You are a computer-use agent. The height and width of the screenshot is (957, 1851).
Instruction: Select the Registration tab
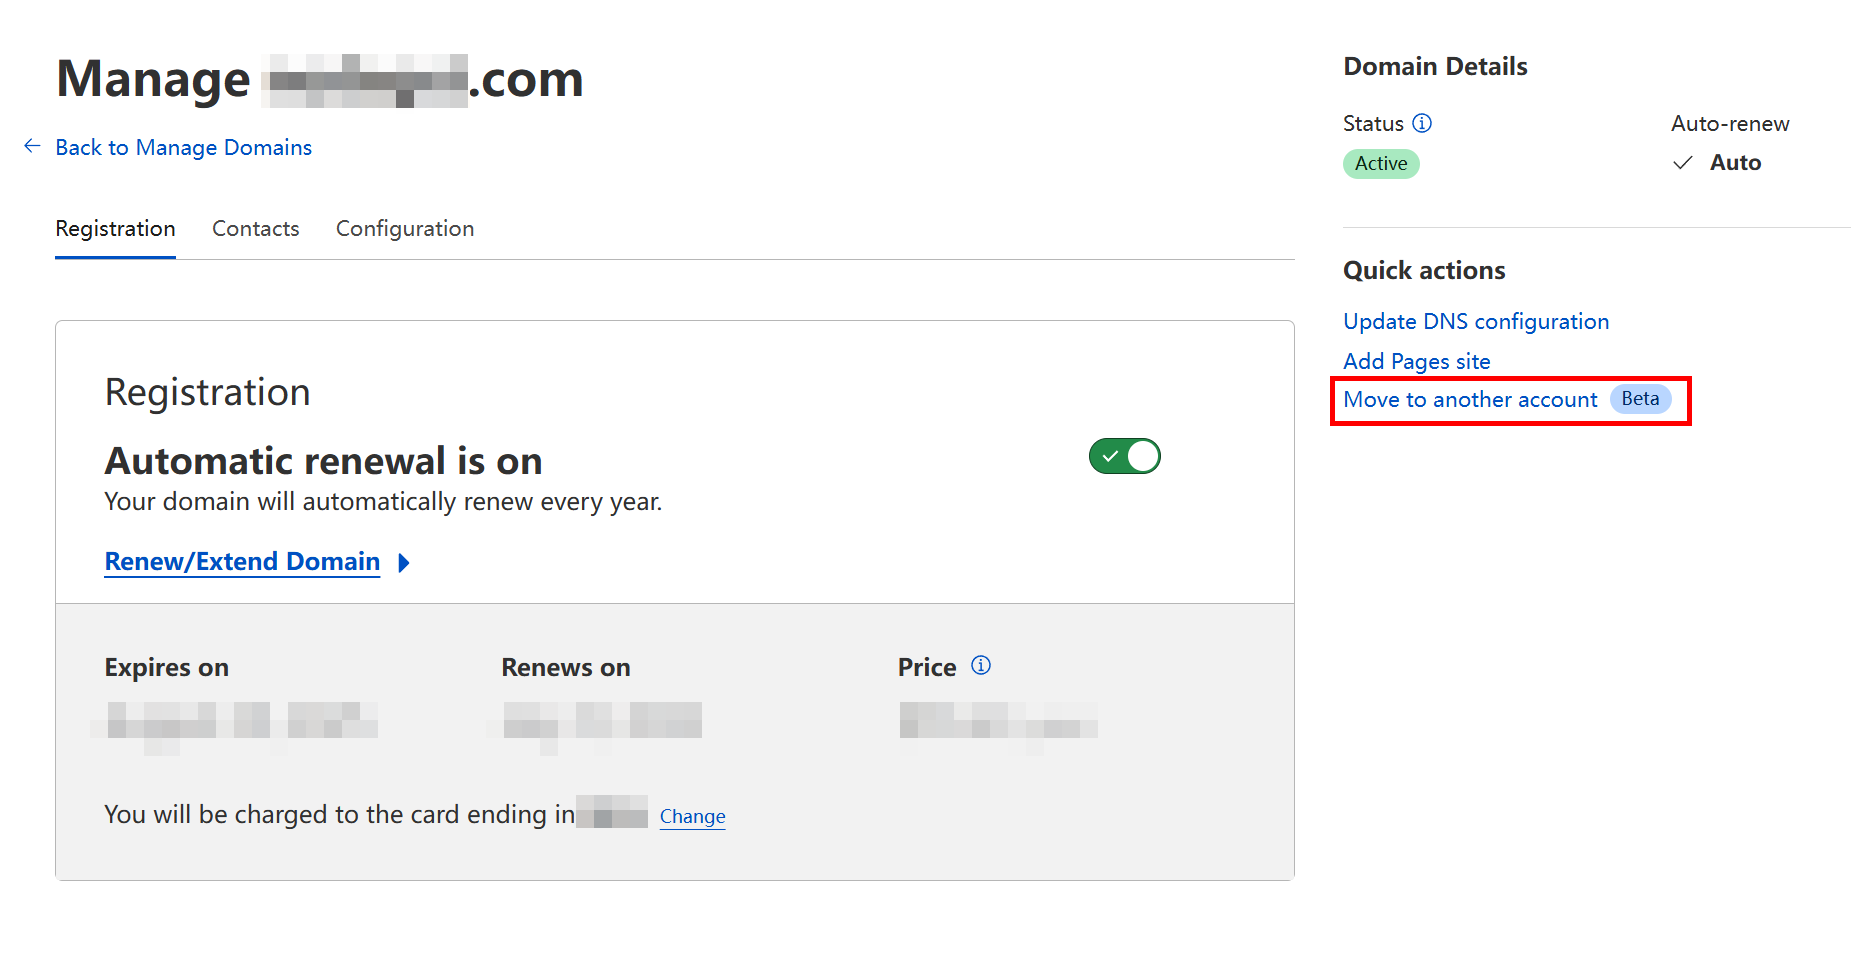[x=115, y=229]
